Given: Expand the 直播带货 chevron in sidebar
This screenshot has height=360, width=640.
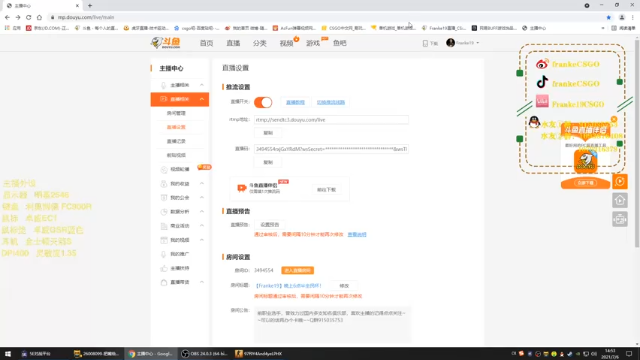Looking at the screenshot, I should 202,282.
